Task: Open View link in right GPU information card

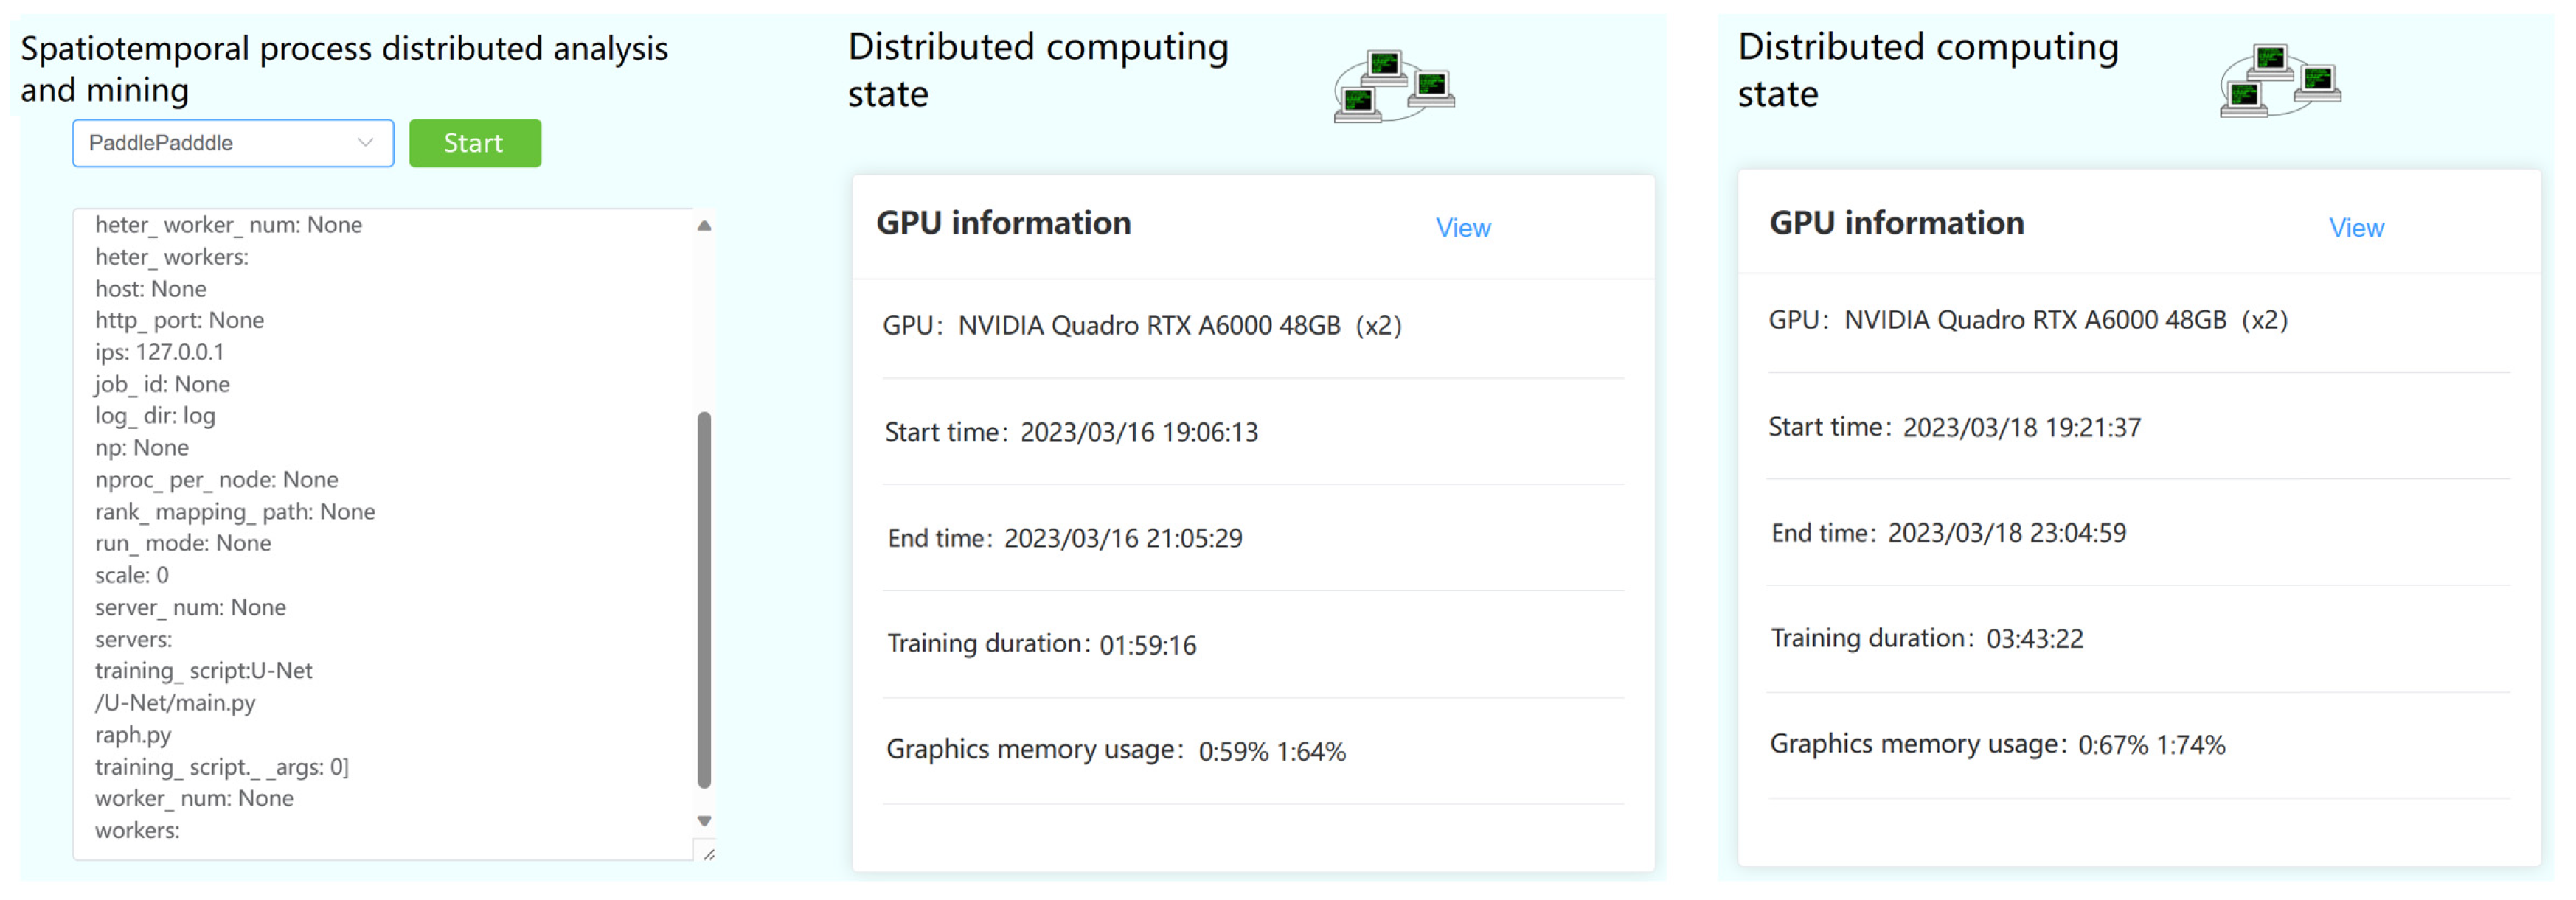Action: (2355, 228)
